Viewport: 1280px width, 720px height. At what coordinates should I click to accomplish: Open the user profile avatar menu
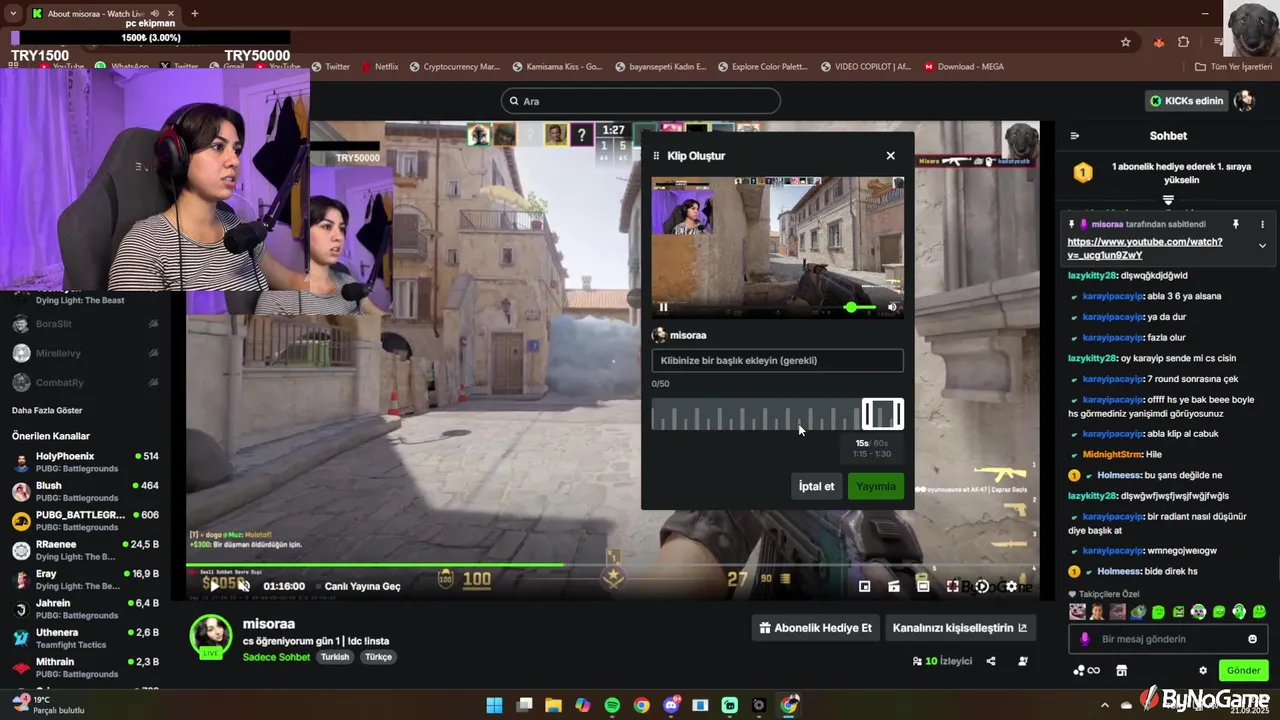(x=1245, y=101)
